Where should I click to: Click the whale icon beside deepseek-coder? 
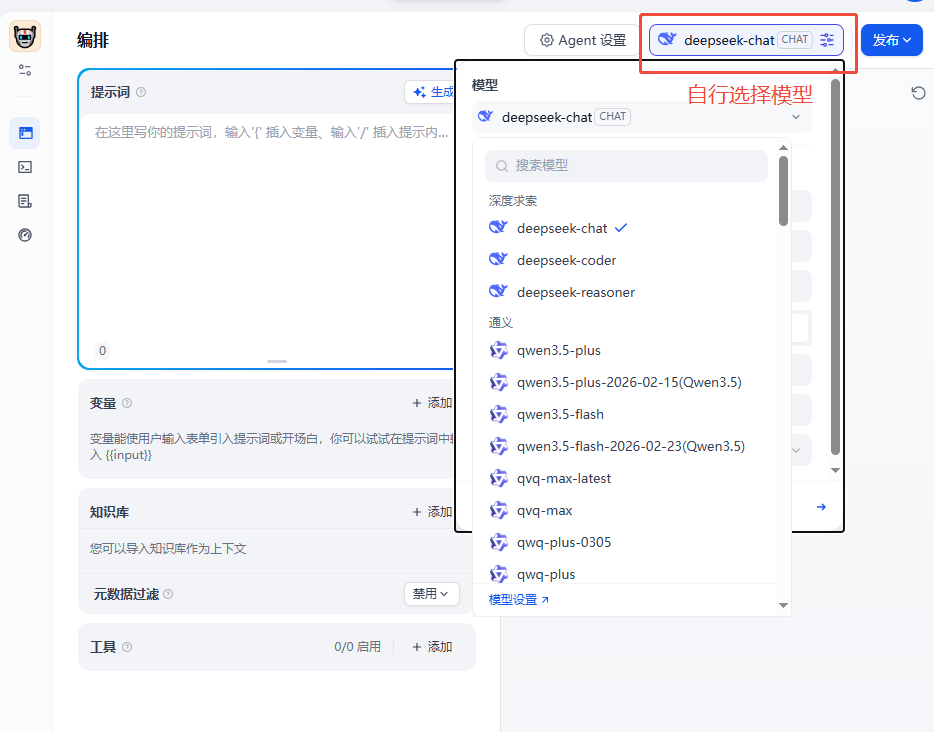tap(499, 260)
